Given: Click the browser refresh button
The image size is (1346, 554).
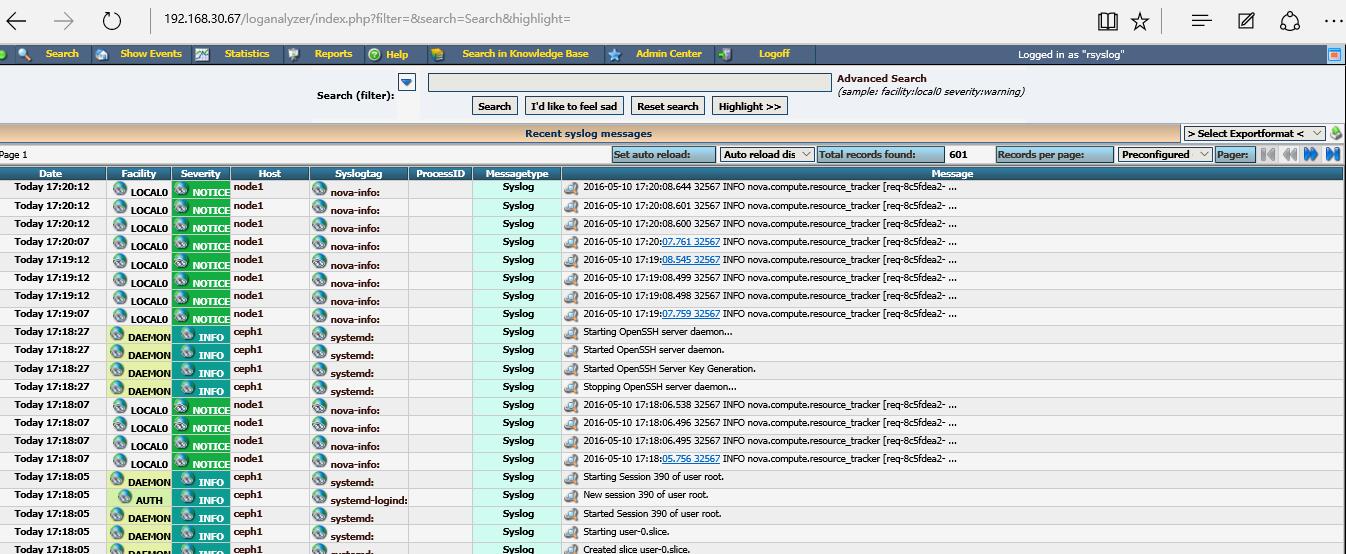Looking at the screenshot, I should (x=112, y=20).
